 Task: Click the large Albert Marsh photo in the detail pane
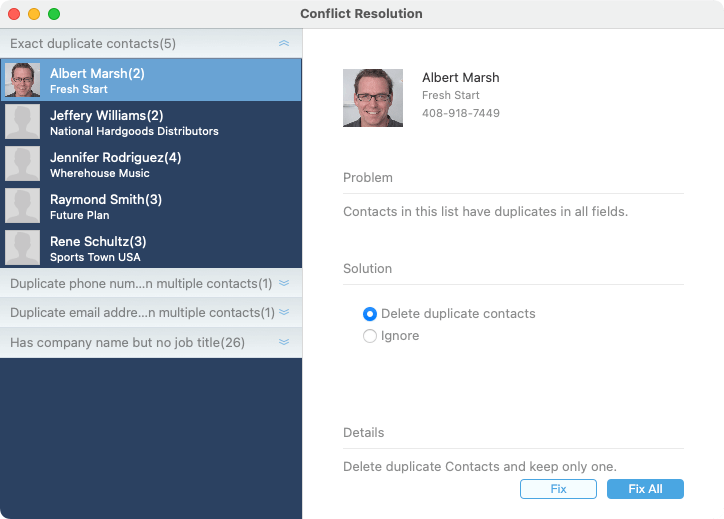pos(373,98)
